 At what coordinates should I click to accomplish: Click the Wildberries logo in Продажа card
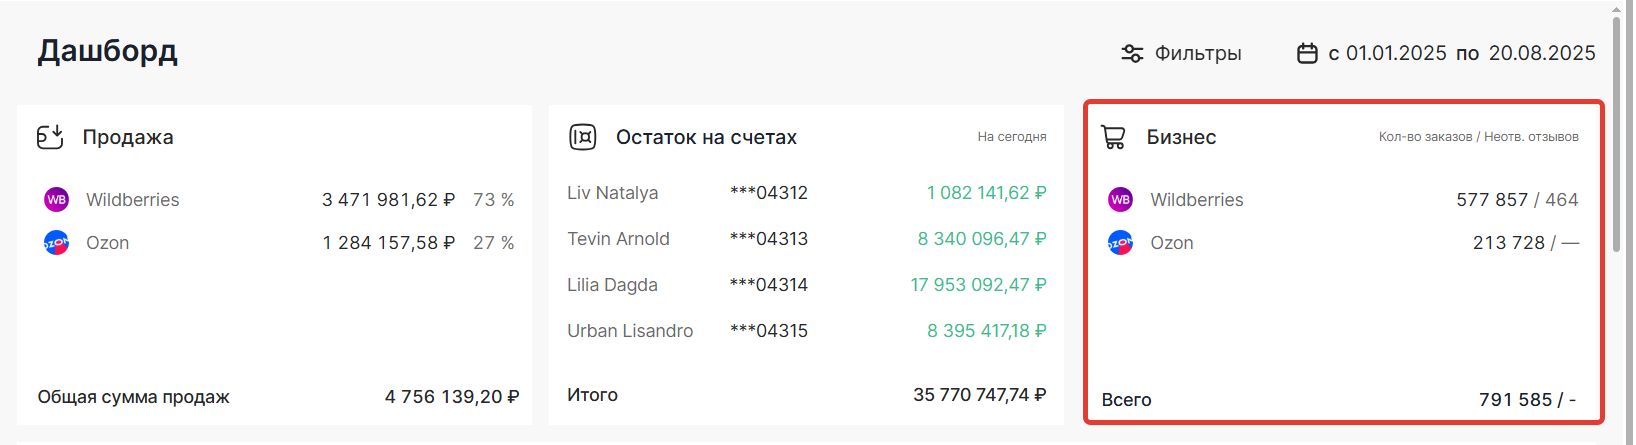pos(57,200)
